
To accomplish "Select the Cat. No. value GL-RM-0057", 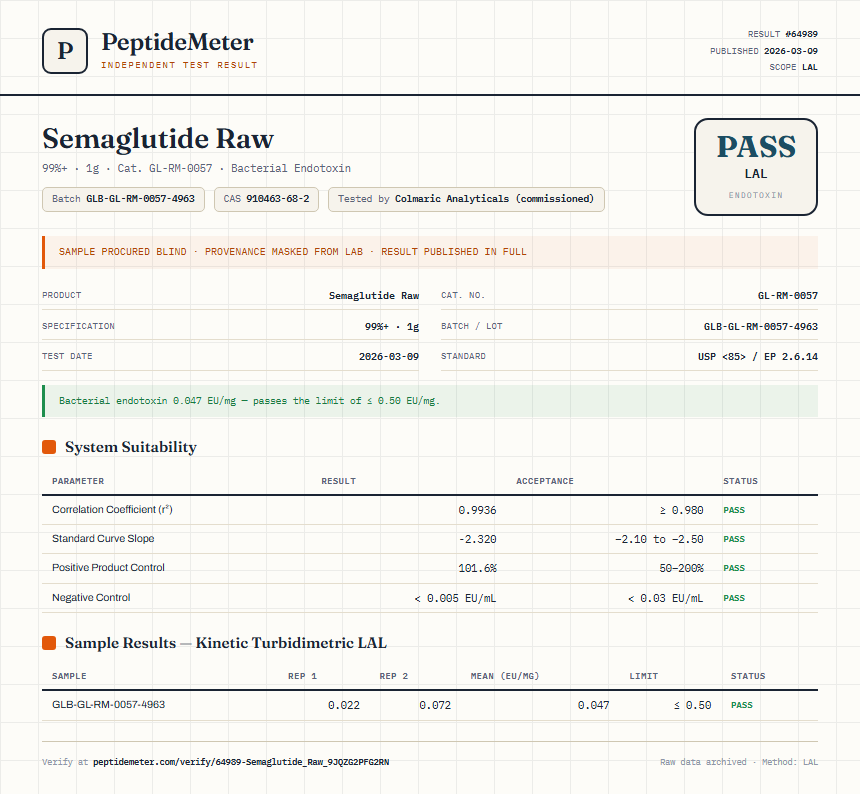I will (x=788, y=296).
